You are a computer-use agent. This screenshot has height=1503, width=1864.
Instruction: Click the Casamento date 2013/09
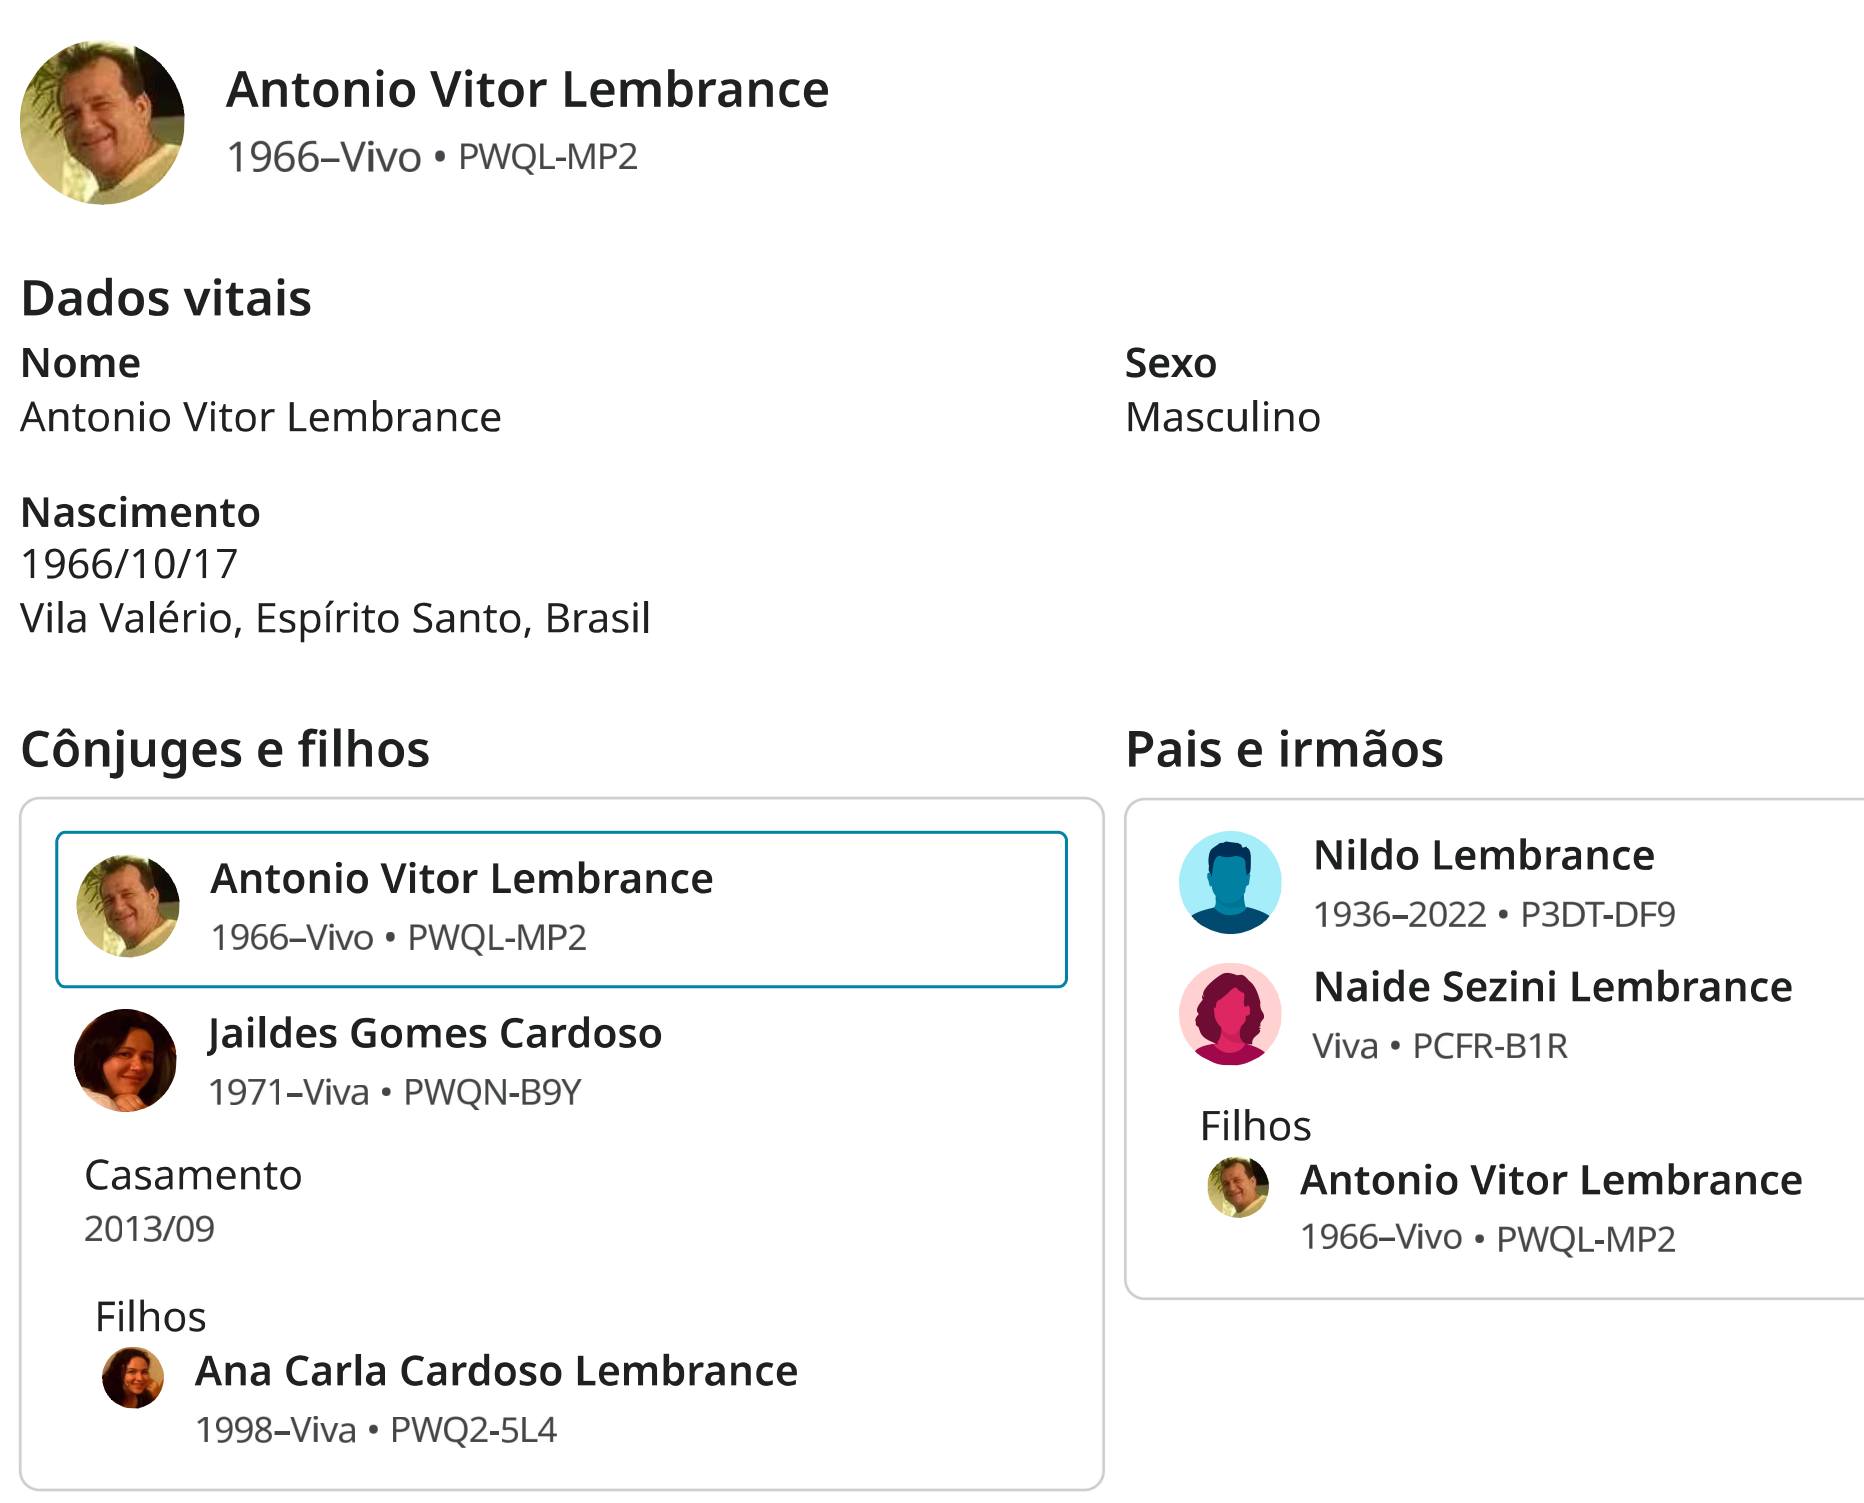coord(149,1229)
